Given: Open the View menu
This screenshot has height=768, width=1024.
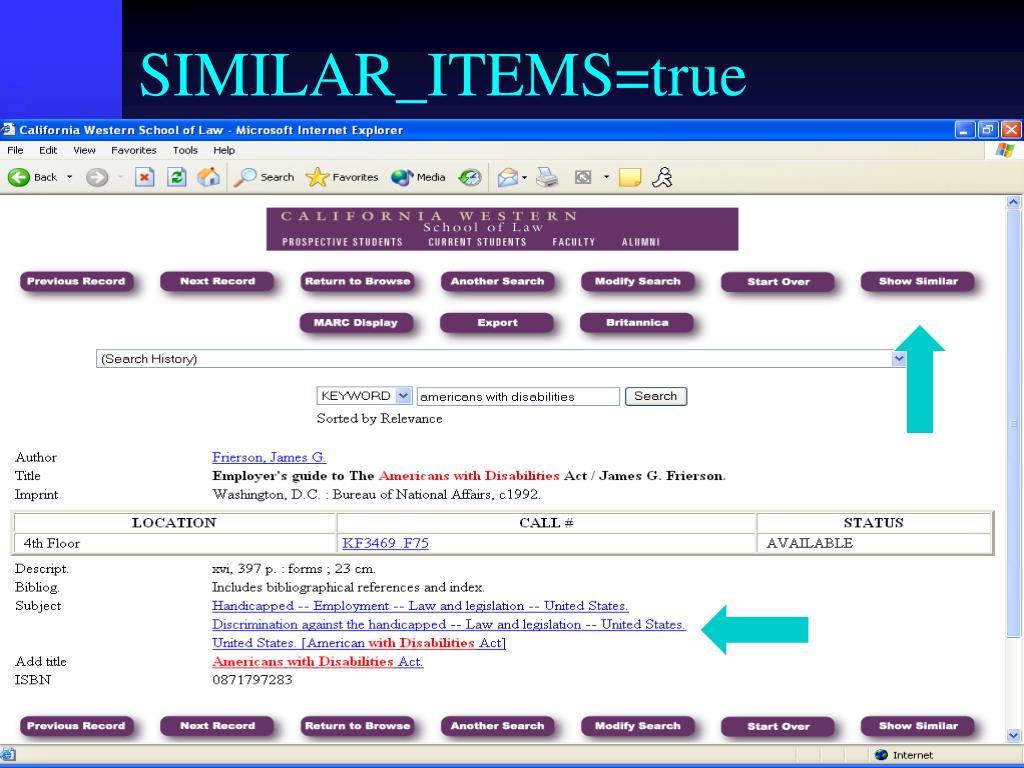Looking at the screenshot, I should pos(84,150).
